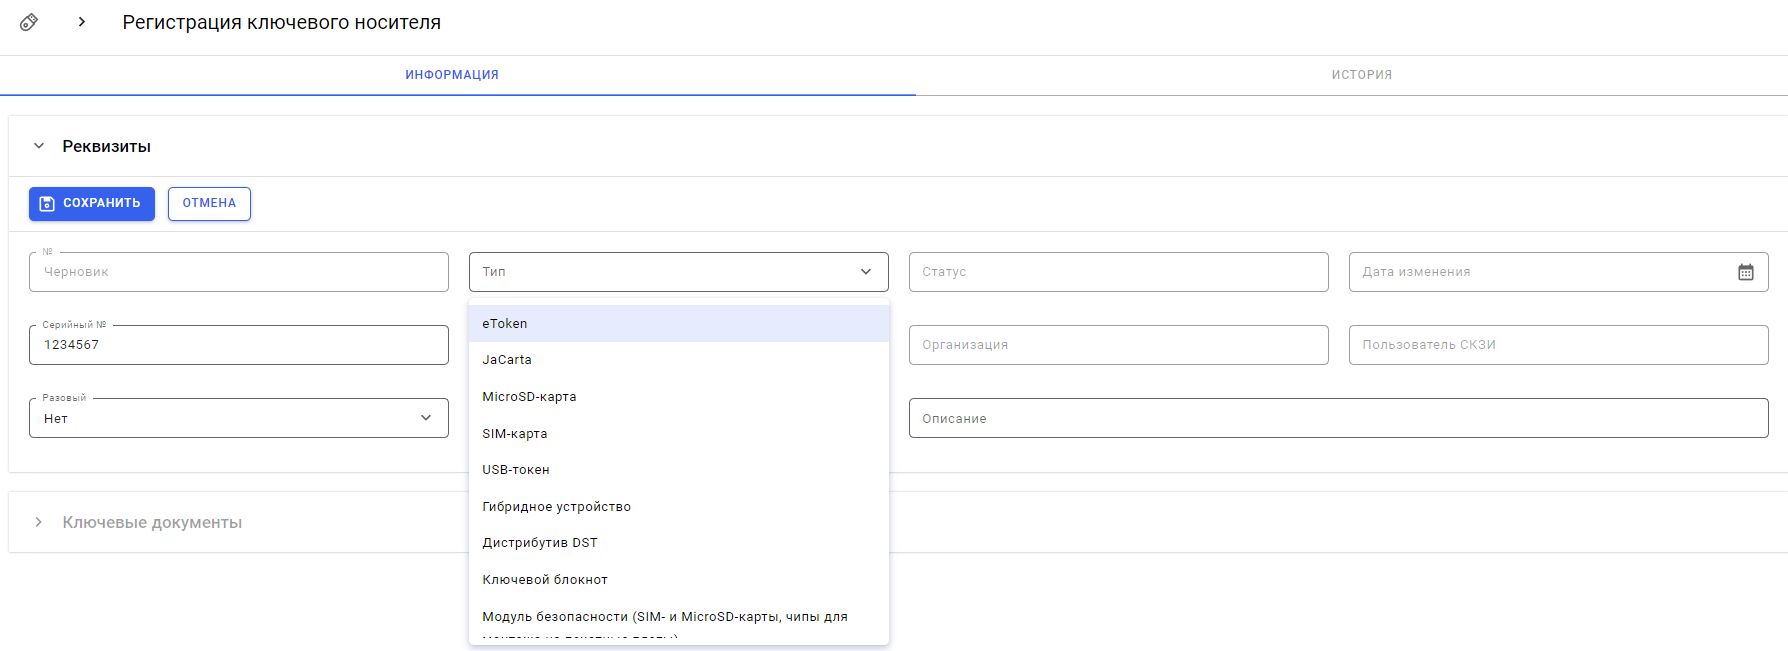
Task: Pick MicroSD-карта from the dropdown
Action: [x=529, y=397]
